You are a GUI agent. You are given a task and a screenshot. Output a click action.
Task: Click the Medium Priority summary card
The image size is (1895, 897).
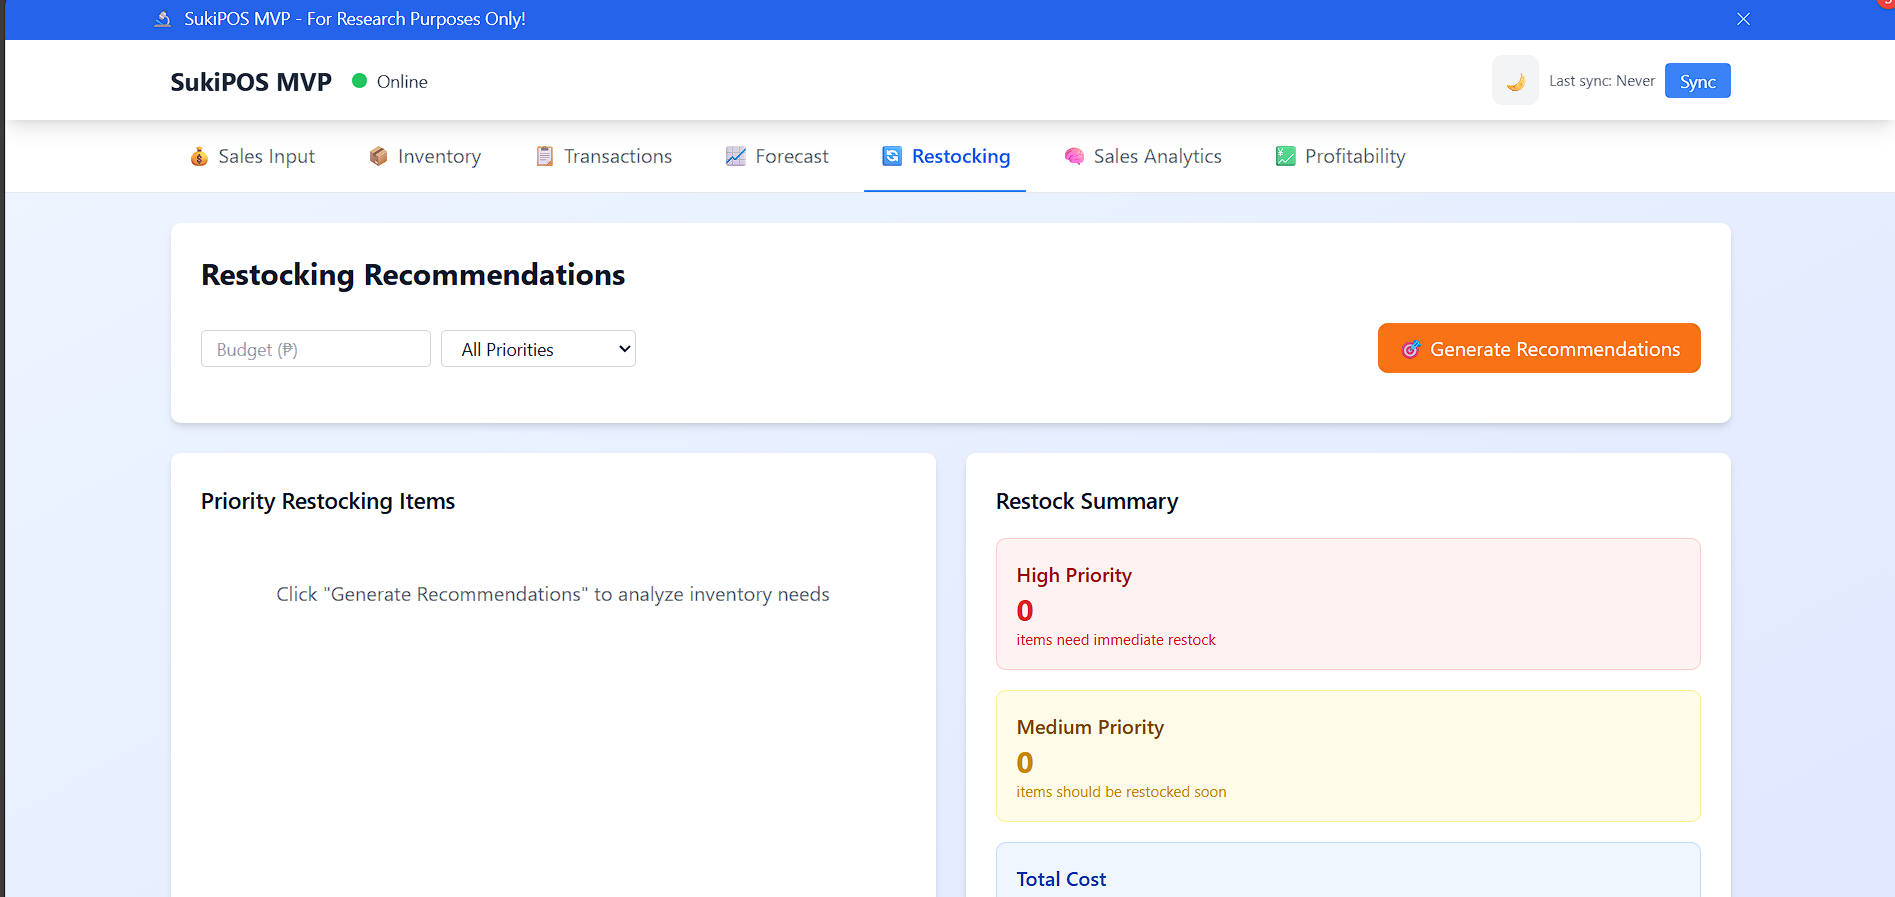[1347, 756]
